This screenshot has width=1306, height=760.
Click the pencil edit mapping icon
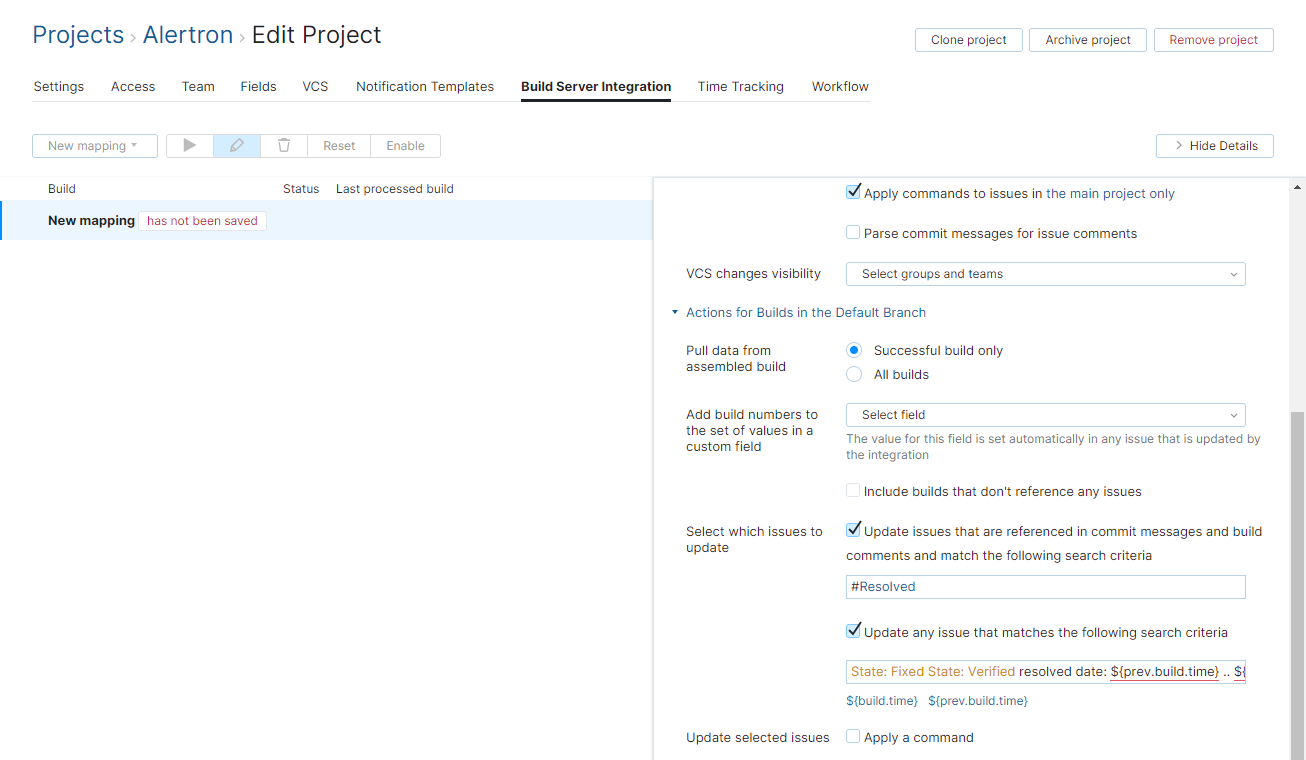(237, 146)
